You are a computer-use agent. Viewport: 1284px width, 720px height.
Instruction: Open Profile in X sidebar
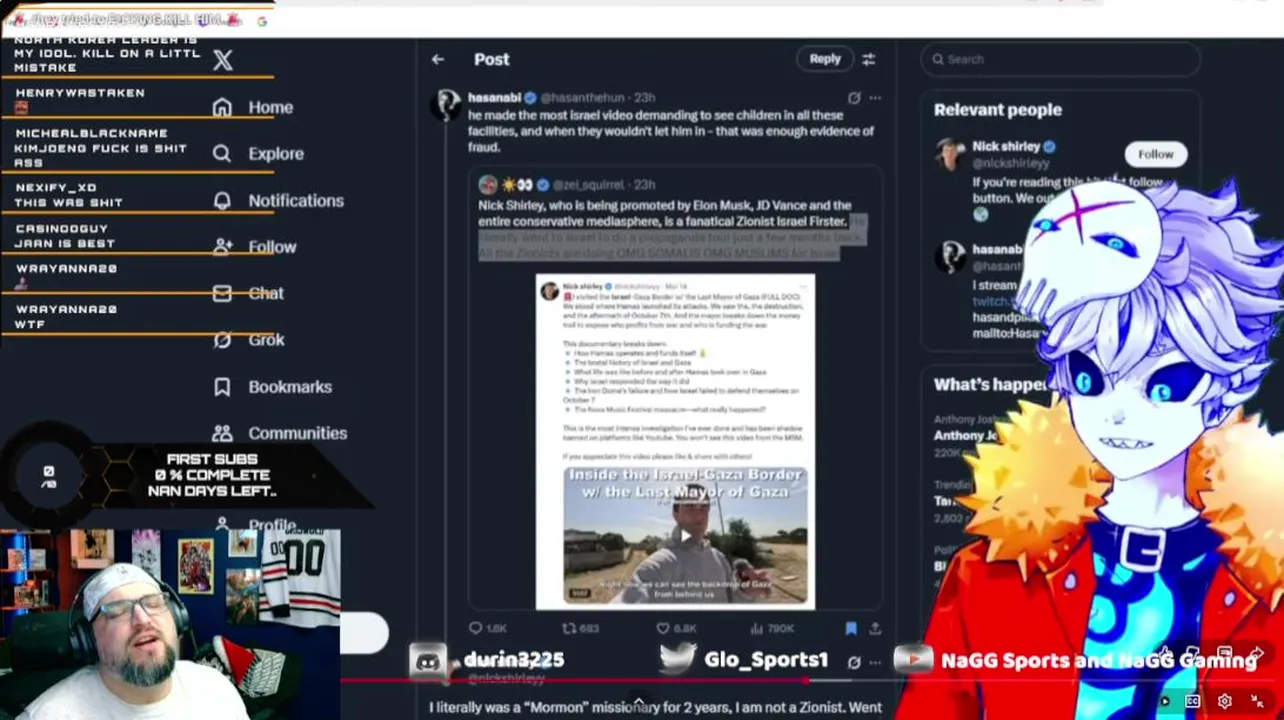(272, 525)
